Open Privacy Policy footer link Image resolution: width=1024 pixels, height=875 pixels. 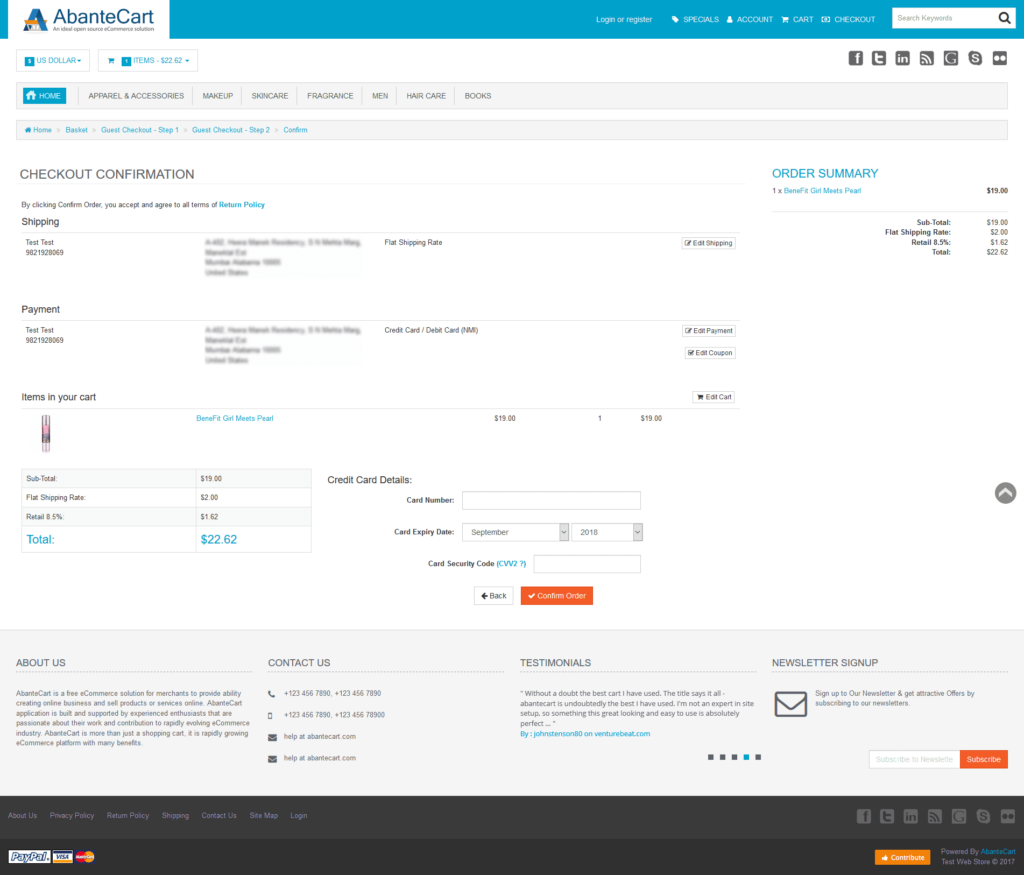pos(72,816)
